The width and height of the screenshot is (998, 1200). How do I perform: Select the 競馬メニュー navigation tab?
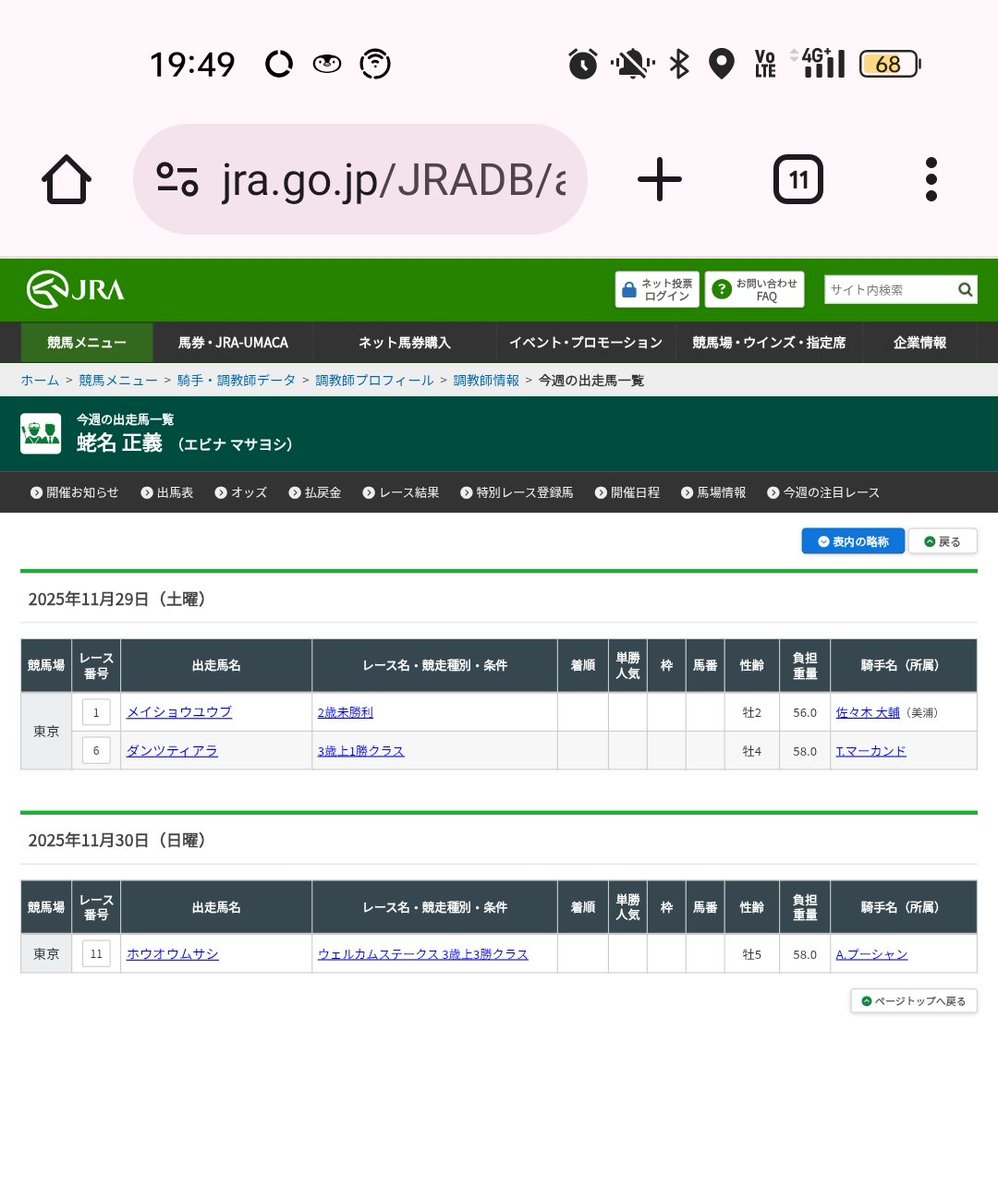[86, 342]
